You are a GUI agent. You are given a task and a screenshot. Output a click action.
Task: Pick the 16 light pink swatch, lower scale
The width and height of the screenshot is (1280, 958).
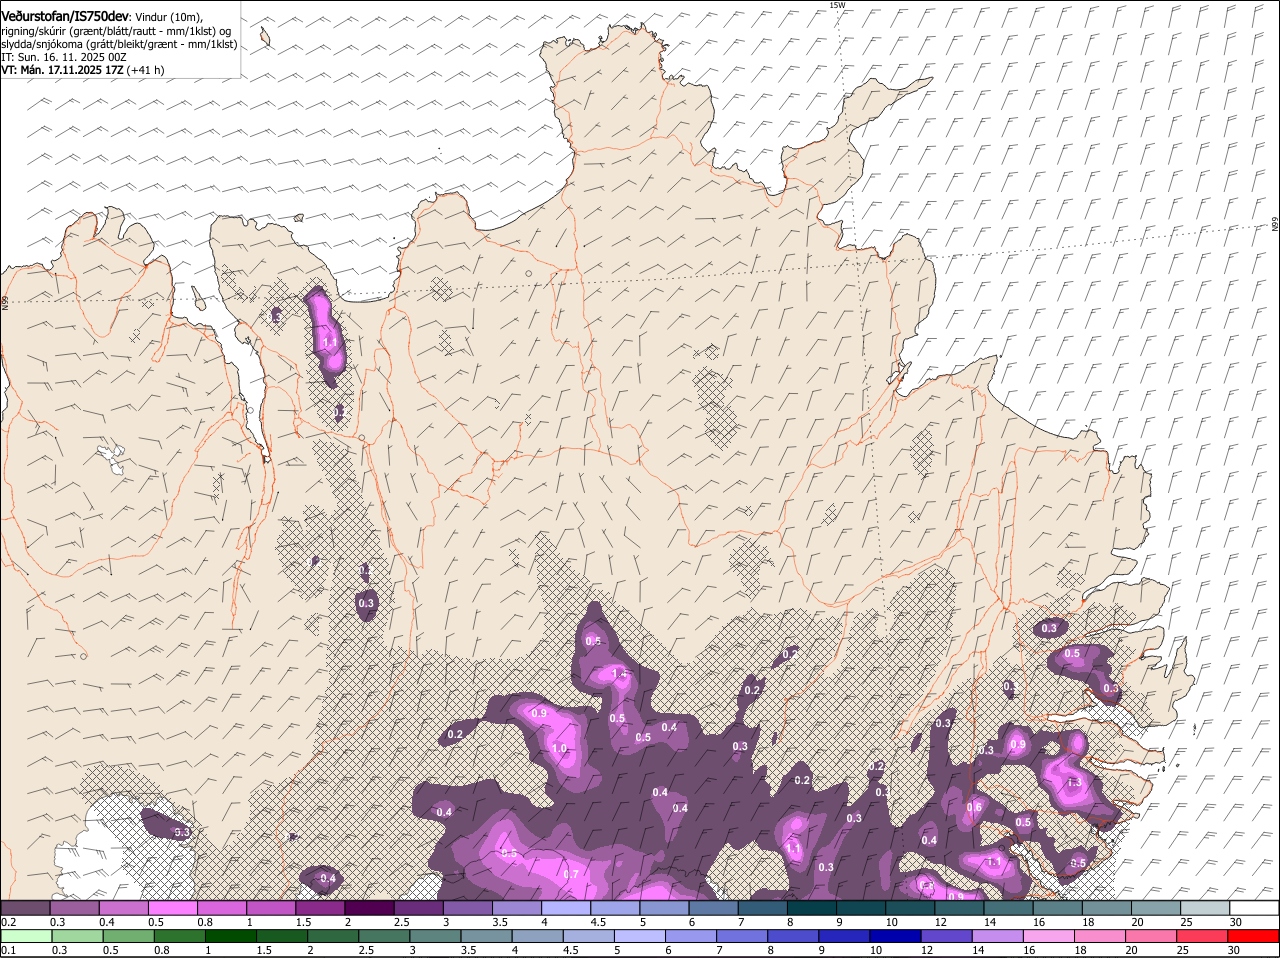coord(1048,936)
